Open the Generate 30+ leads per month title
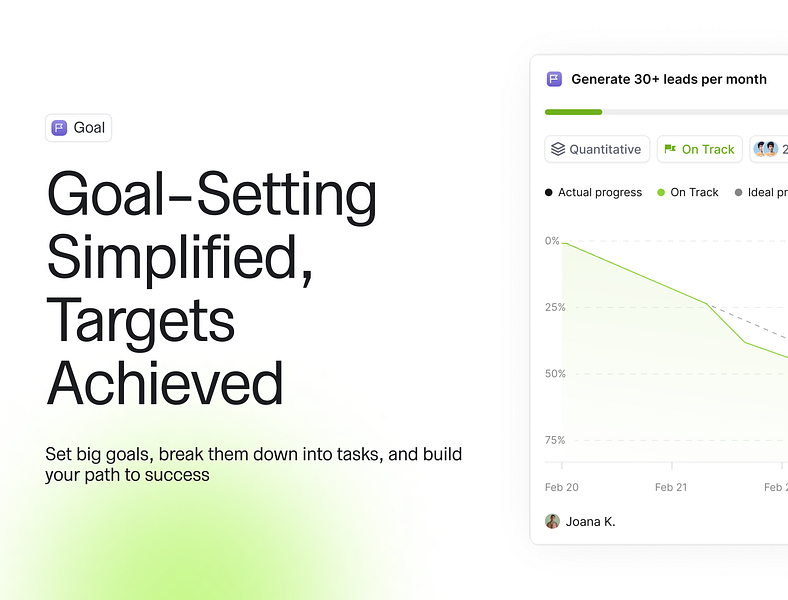This screenshot has width=788, height=600. tap(669, 79)
